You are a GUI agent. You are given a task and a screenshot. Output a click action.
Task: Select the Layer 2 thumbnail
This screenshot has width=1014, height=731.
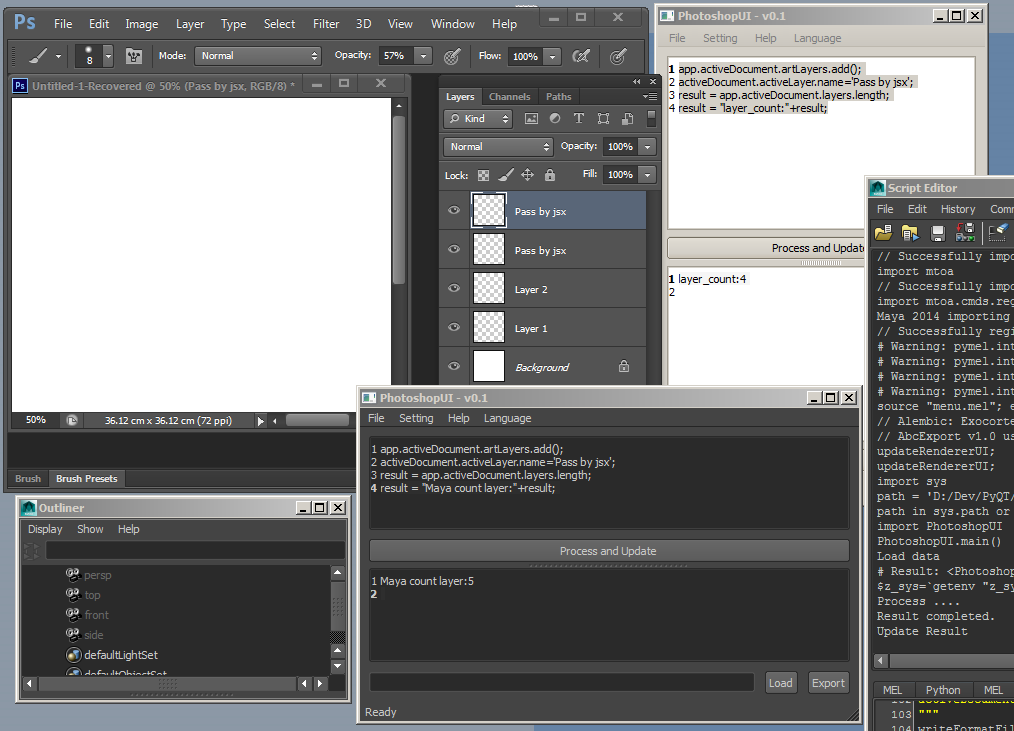click(x=489, y=288)
